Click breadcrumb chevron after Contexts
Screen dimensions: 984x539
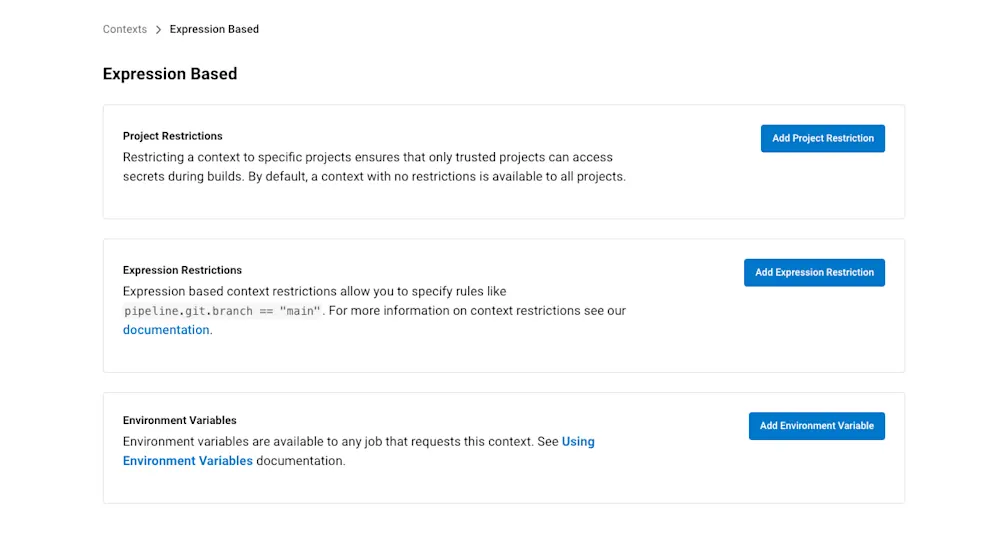tap(158, 29)
